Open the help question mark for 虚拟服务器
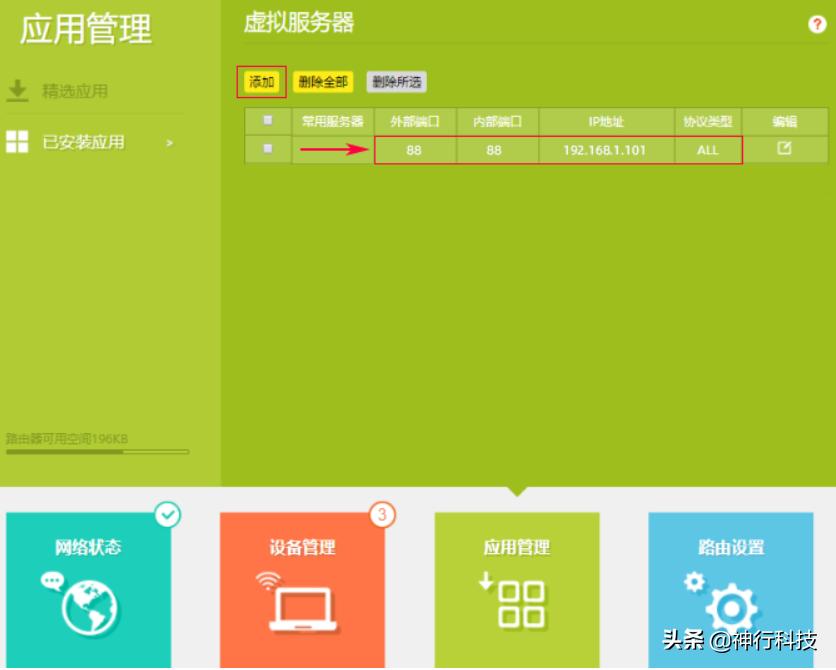This screenshot has height=670, width=836. click(819, 24)
